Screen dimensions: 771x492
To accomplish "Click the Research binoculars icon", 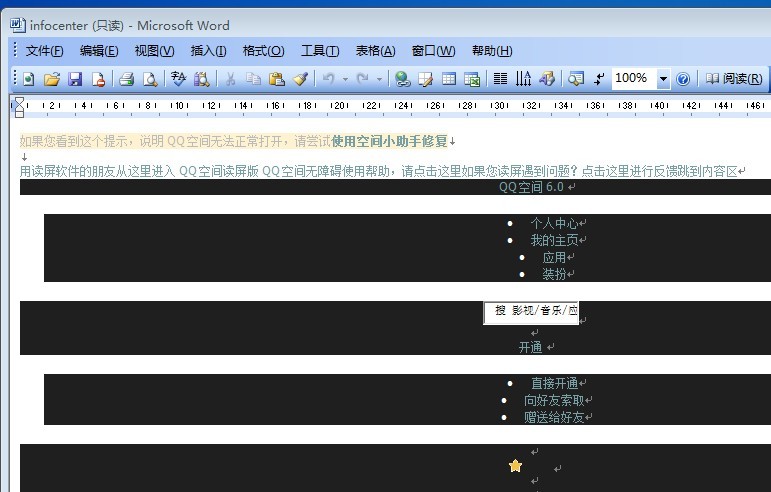I will click(x=202, y=79).
